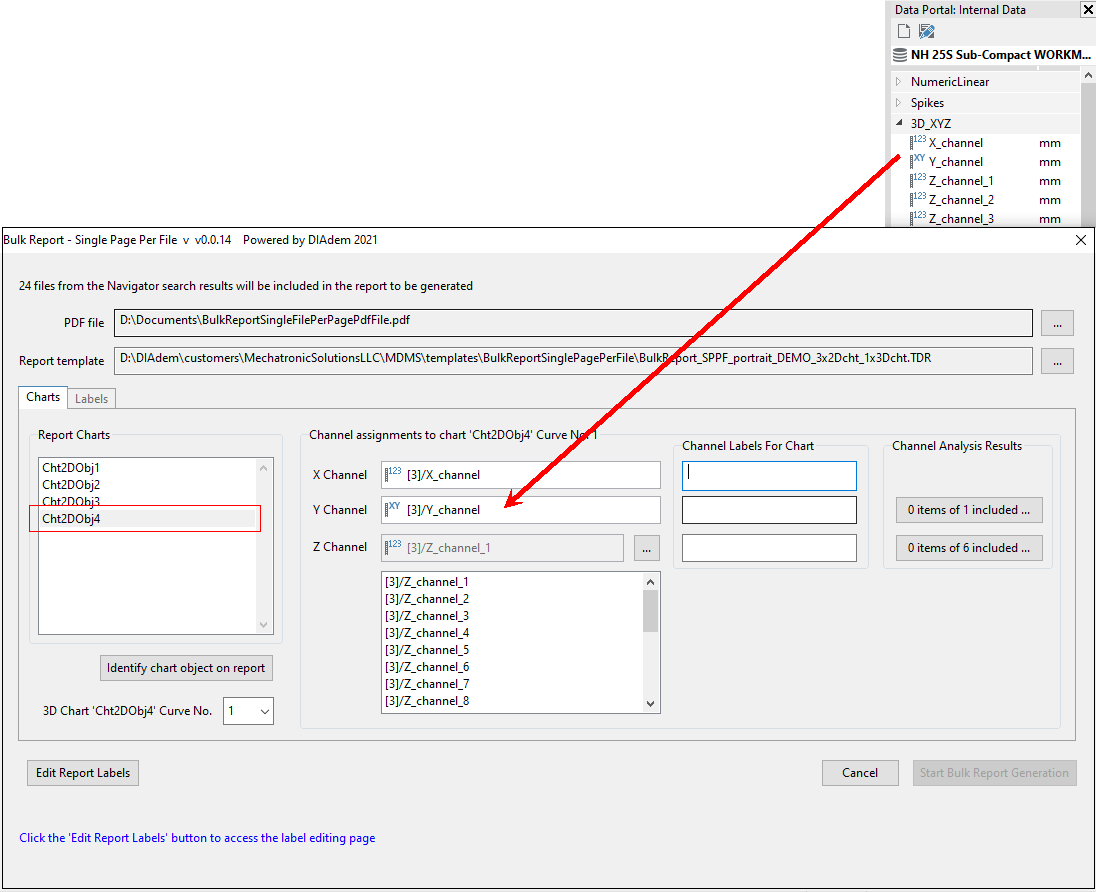Screen dimensions: 1096x892
Task: Click the XY icon beside Y_channel in Data Portal
Action: 918,161
